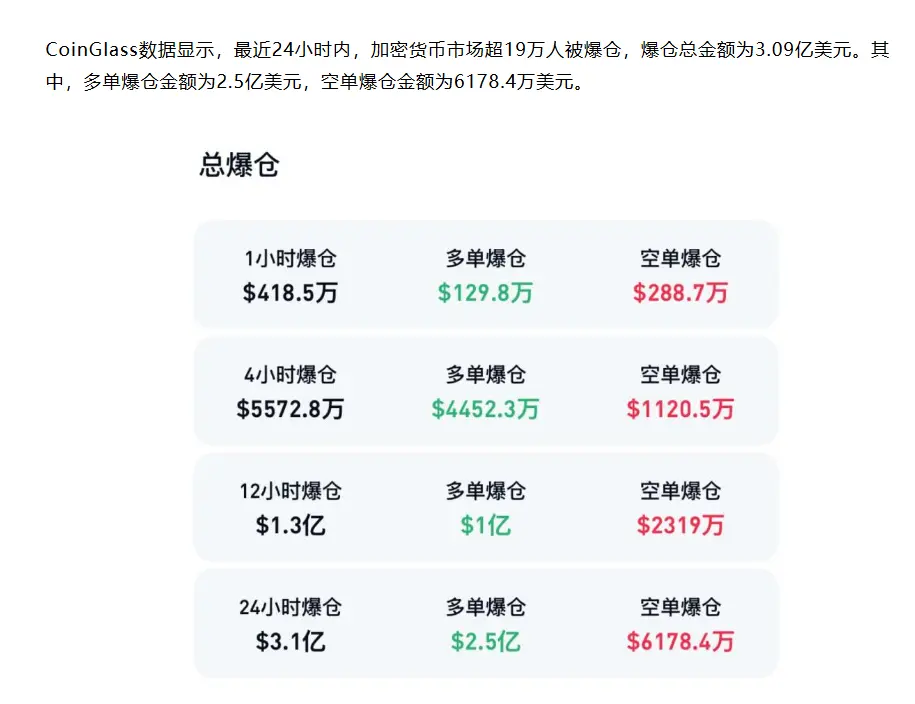The height and width of the screenshot is (704, 915).
Task: Click the CoinGlass text in the paragraph
Action: coord(92,50)
